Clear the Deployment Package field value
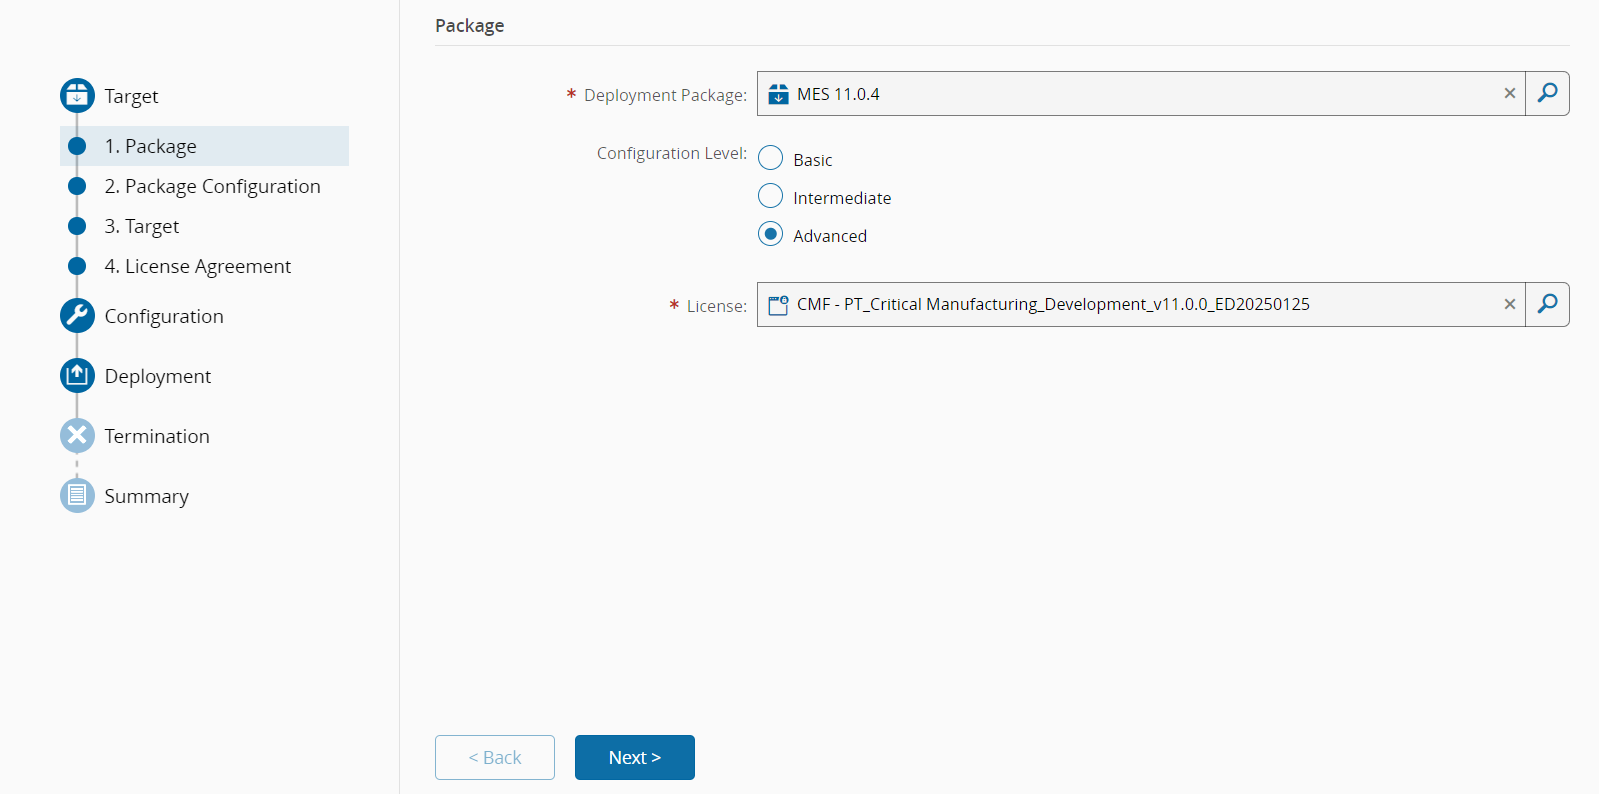The width and height of the screenshot is (1599, 794). (x=1510, y=94)
